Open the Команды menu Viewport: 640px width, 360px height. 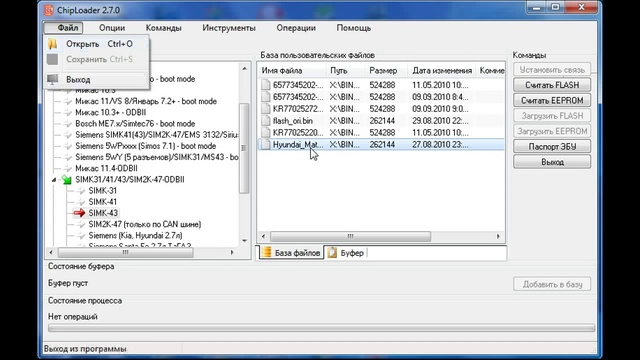(x=163, y=28)
